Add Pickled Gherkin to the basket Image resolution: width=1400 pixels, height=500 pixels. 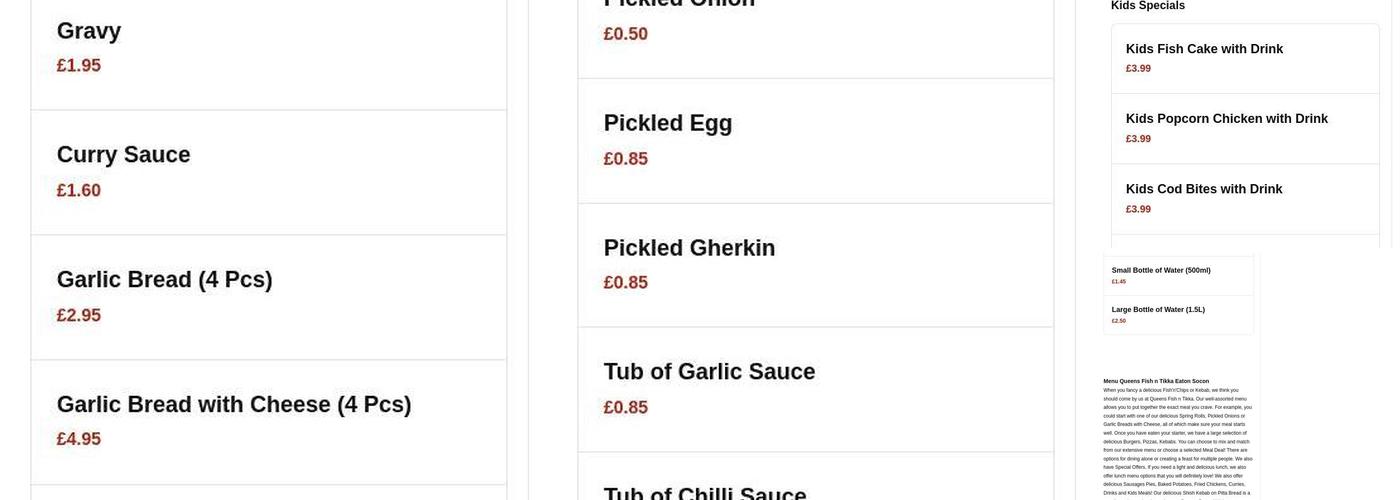pos(689,248)
